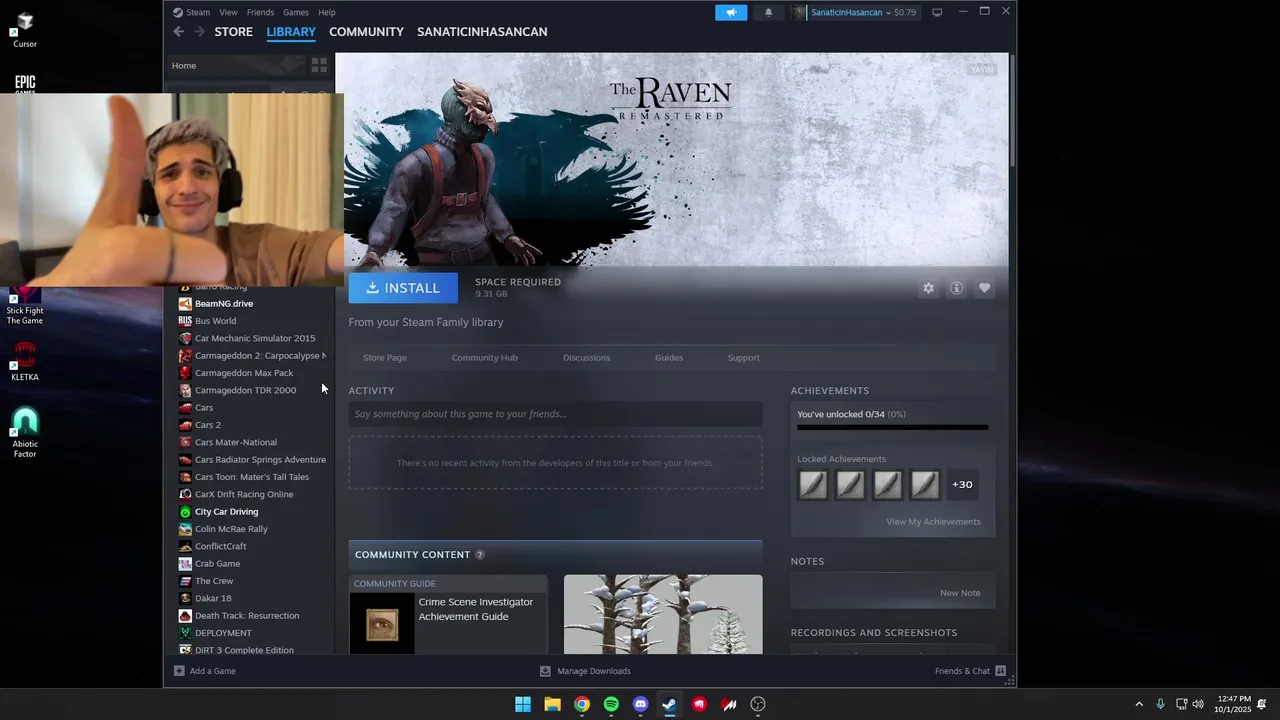Open File Explorer from taskbar
The image size is (1280, 720).
click(x=552, y=704)
